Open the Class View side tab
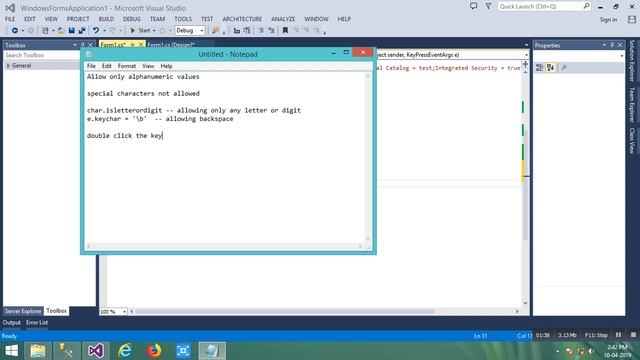Image resolution: width=640 pixels, height=360 pixels. [x=631, y=140]
